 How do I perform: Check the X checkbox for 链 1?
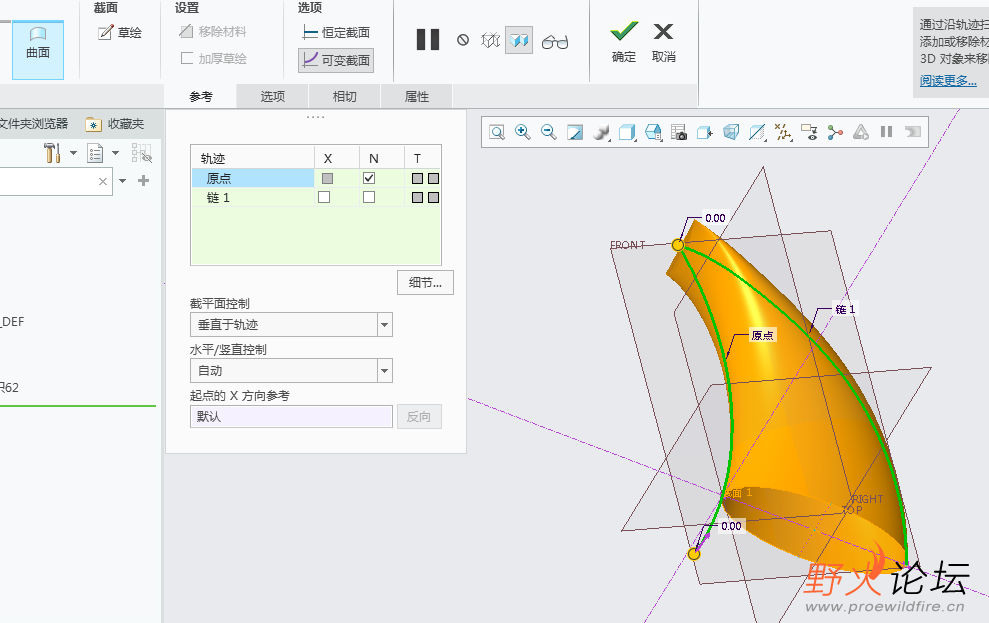pyautogui.click(x=324, y=198)
